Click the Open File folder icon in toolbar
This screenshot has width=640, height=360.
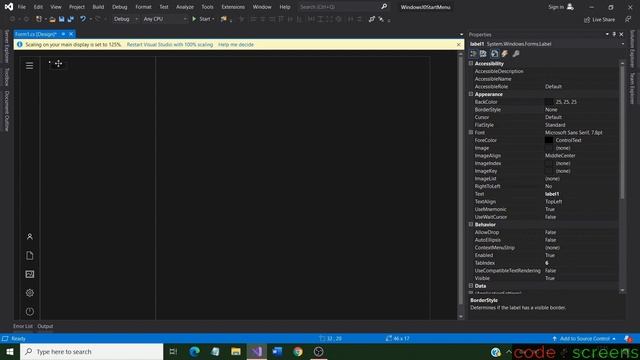52,19
